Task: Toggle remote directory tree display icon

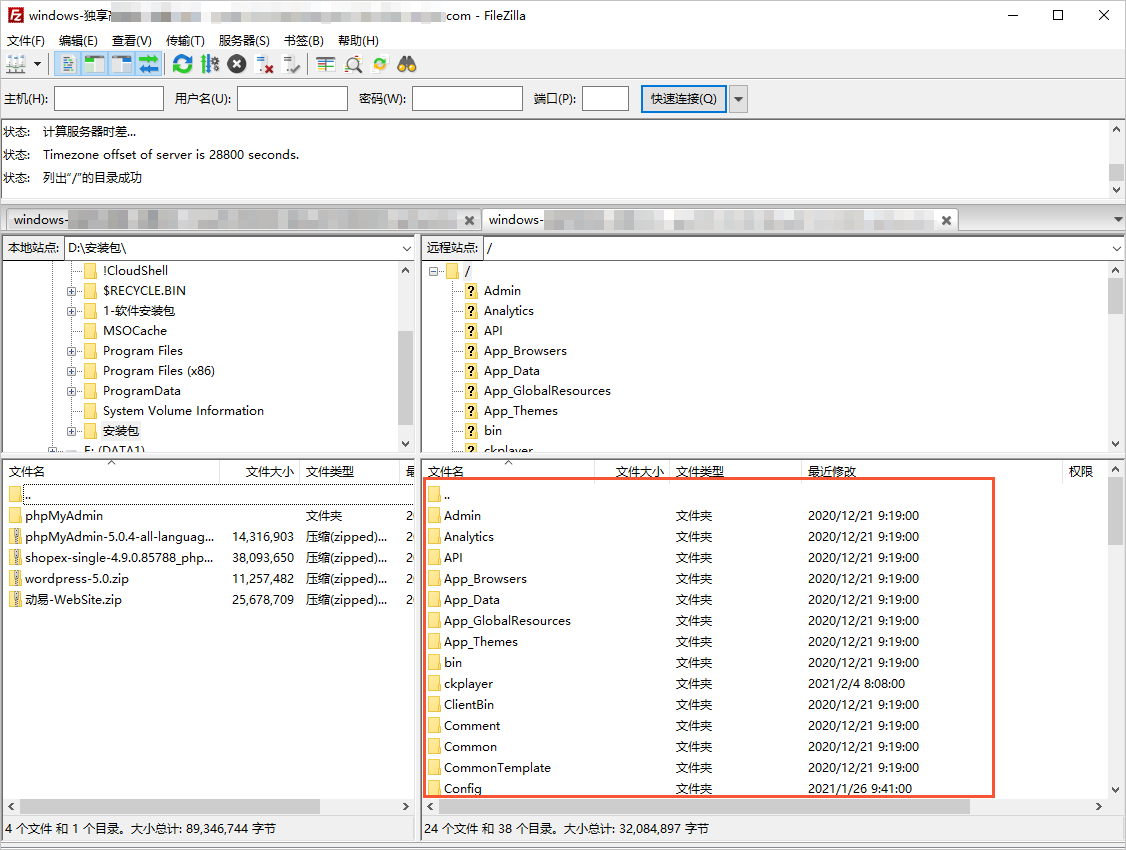Action: pos(121,65)
